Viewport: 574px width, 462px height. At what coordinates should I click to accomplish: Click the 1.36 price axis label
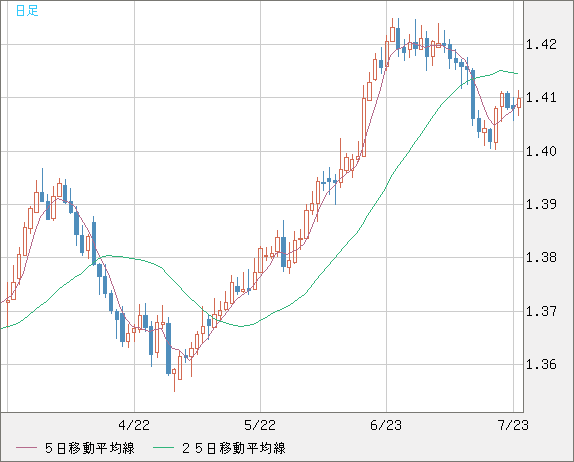point(541,365)
